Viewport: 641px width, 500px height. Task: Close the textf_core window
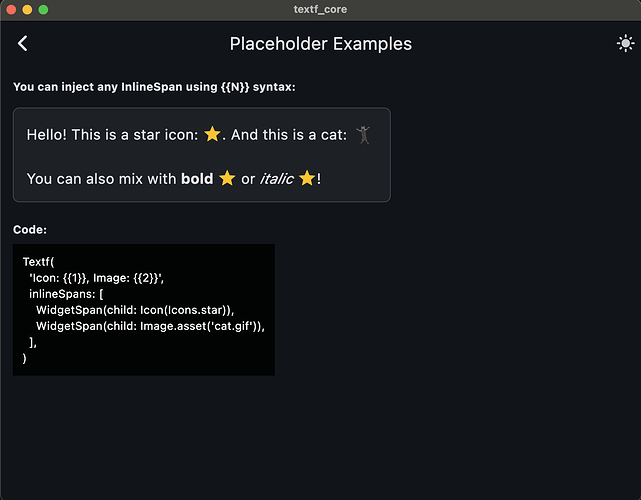[x=12, y=9]
